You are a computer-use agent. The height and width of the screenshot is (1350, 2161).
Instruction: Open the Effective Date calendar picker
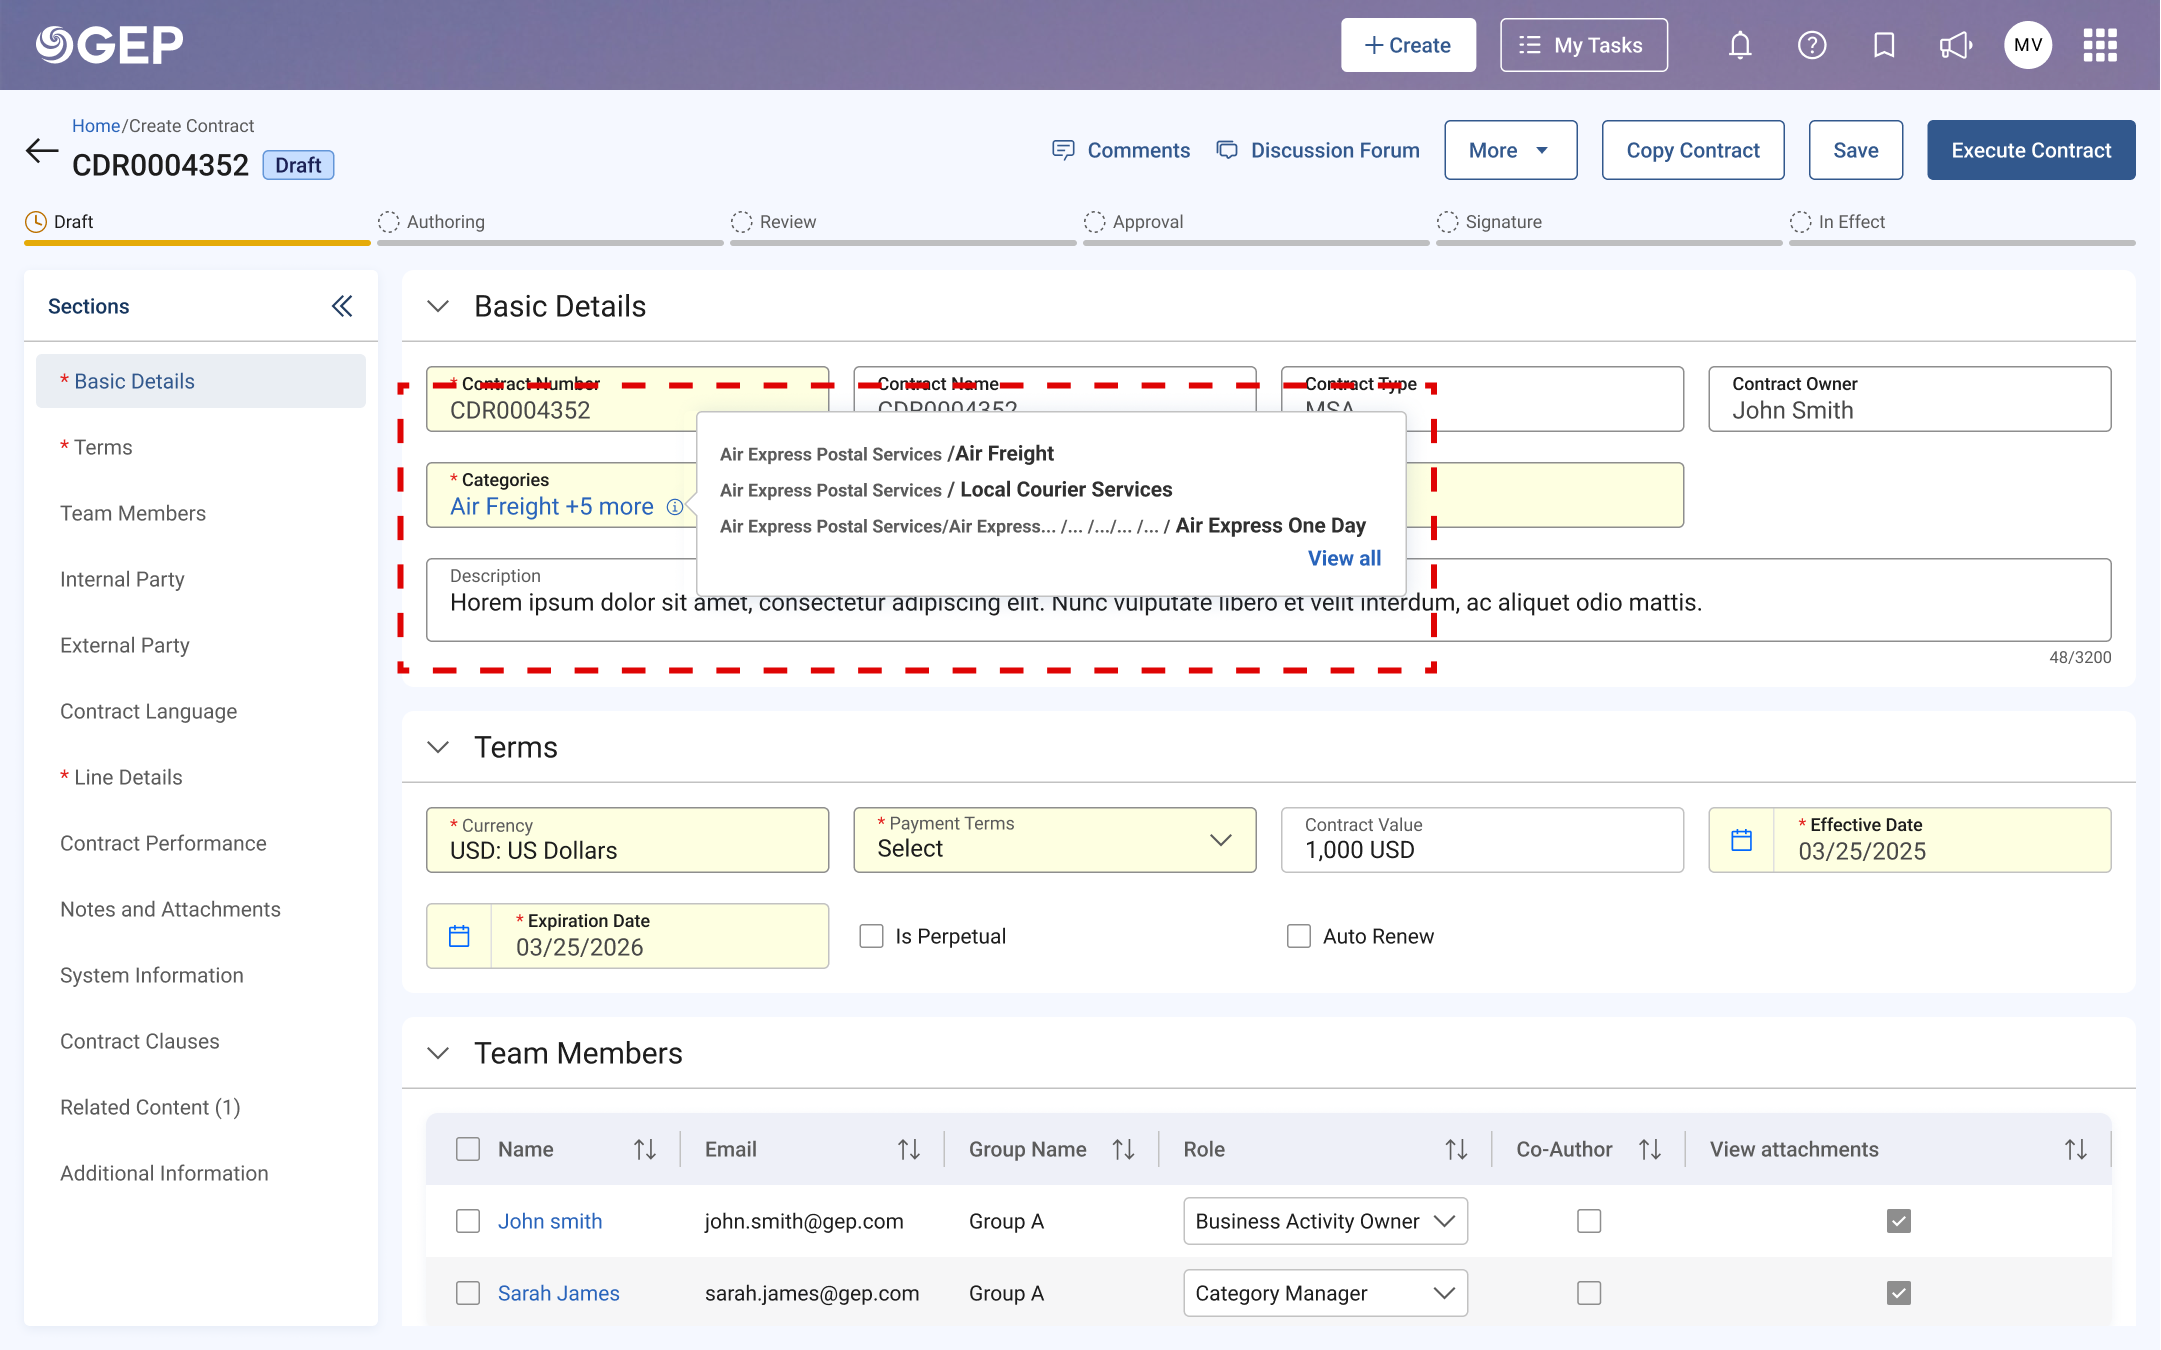[x=1741, y=840]
